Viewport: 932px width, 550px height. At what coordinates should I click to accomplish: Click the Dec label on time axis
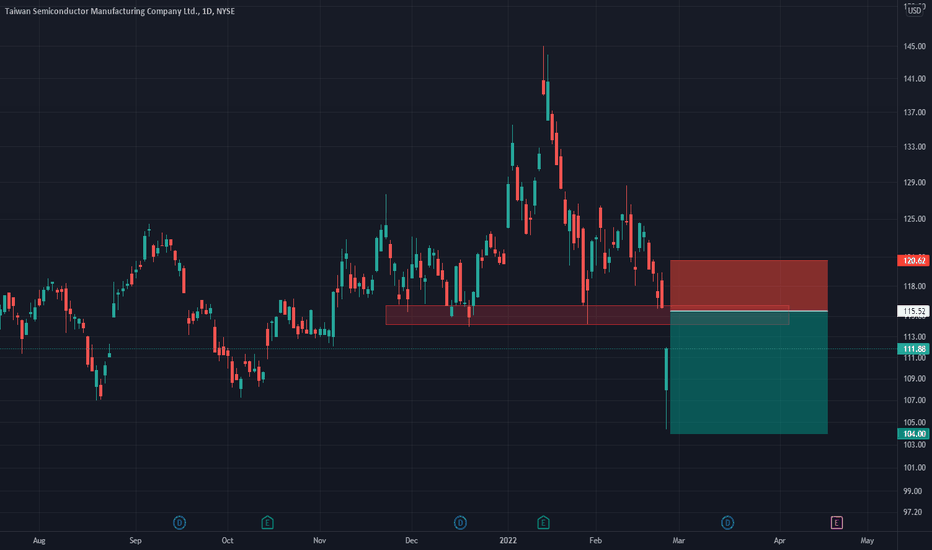411,540
